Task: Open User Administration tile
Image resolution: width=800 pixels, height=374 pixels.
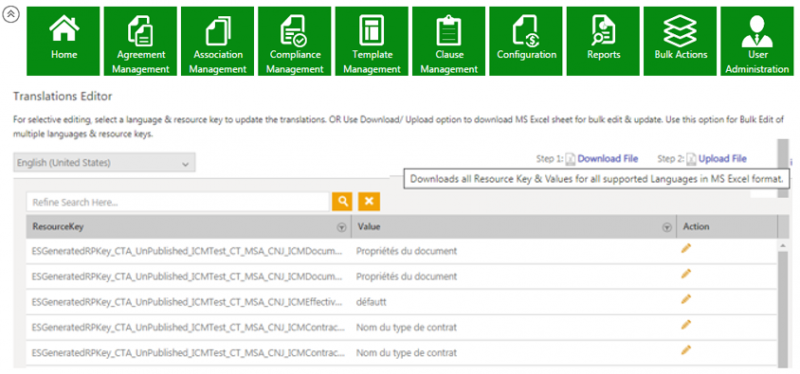Action: [x=757, y=41]
